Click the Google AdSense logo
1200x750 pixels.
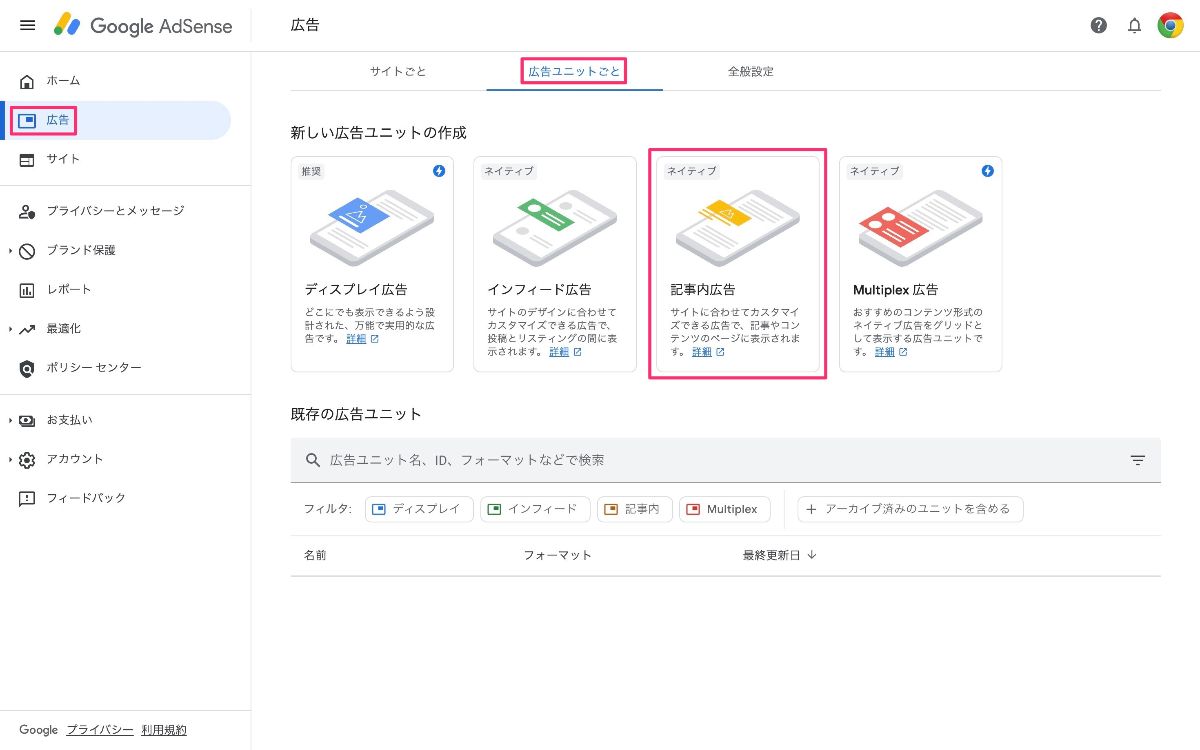pos(143,25)
